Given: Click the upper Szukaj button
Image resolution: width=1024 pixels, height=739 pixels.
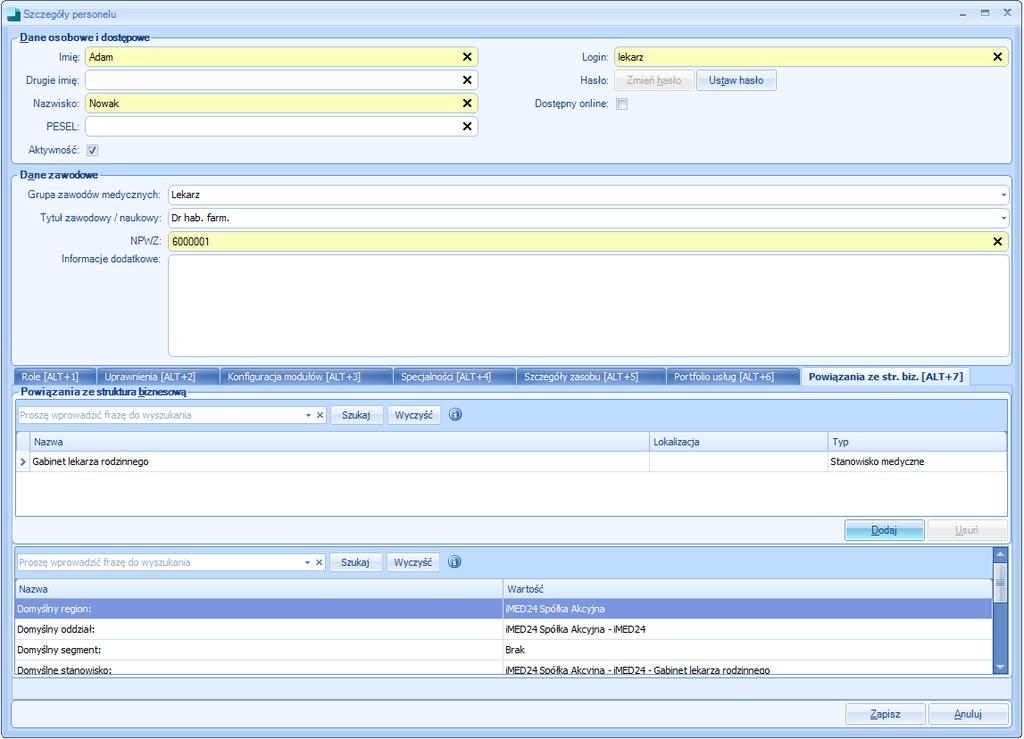Looking at the screenshot, I should coord(356,415).
